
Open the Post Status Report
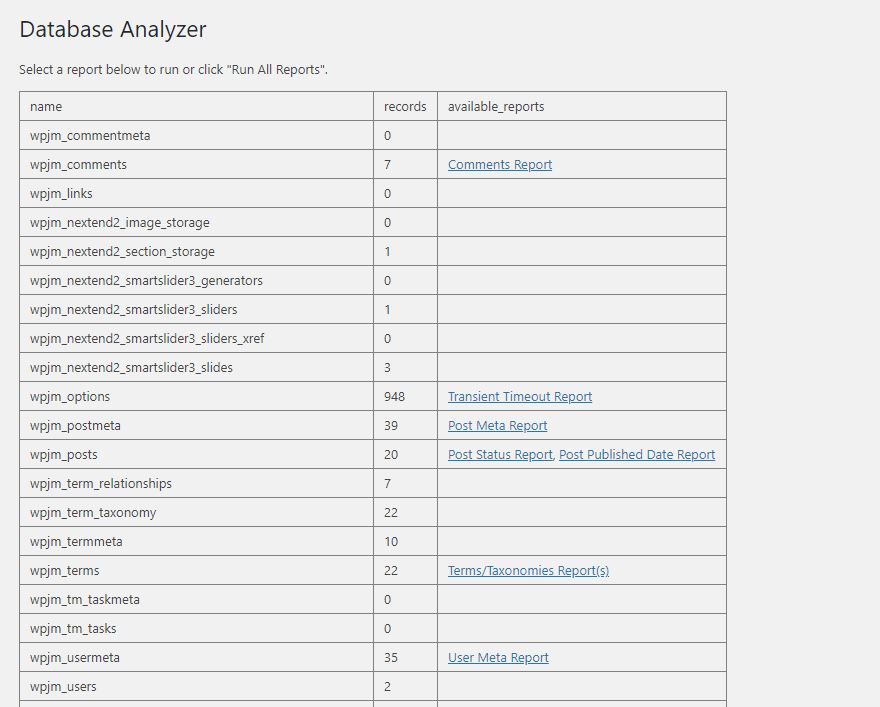click(x=500, y=454)
